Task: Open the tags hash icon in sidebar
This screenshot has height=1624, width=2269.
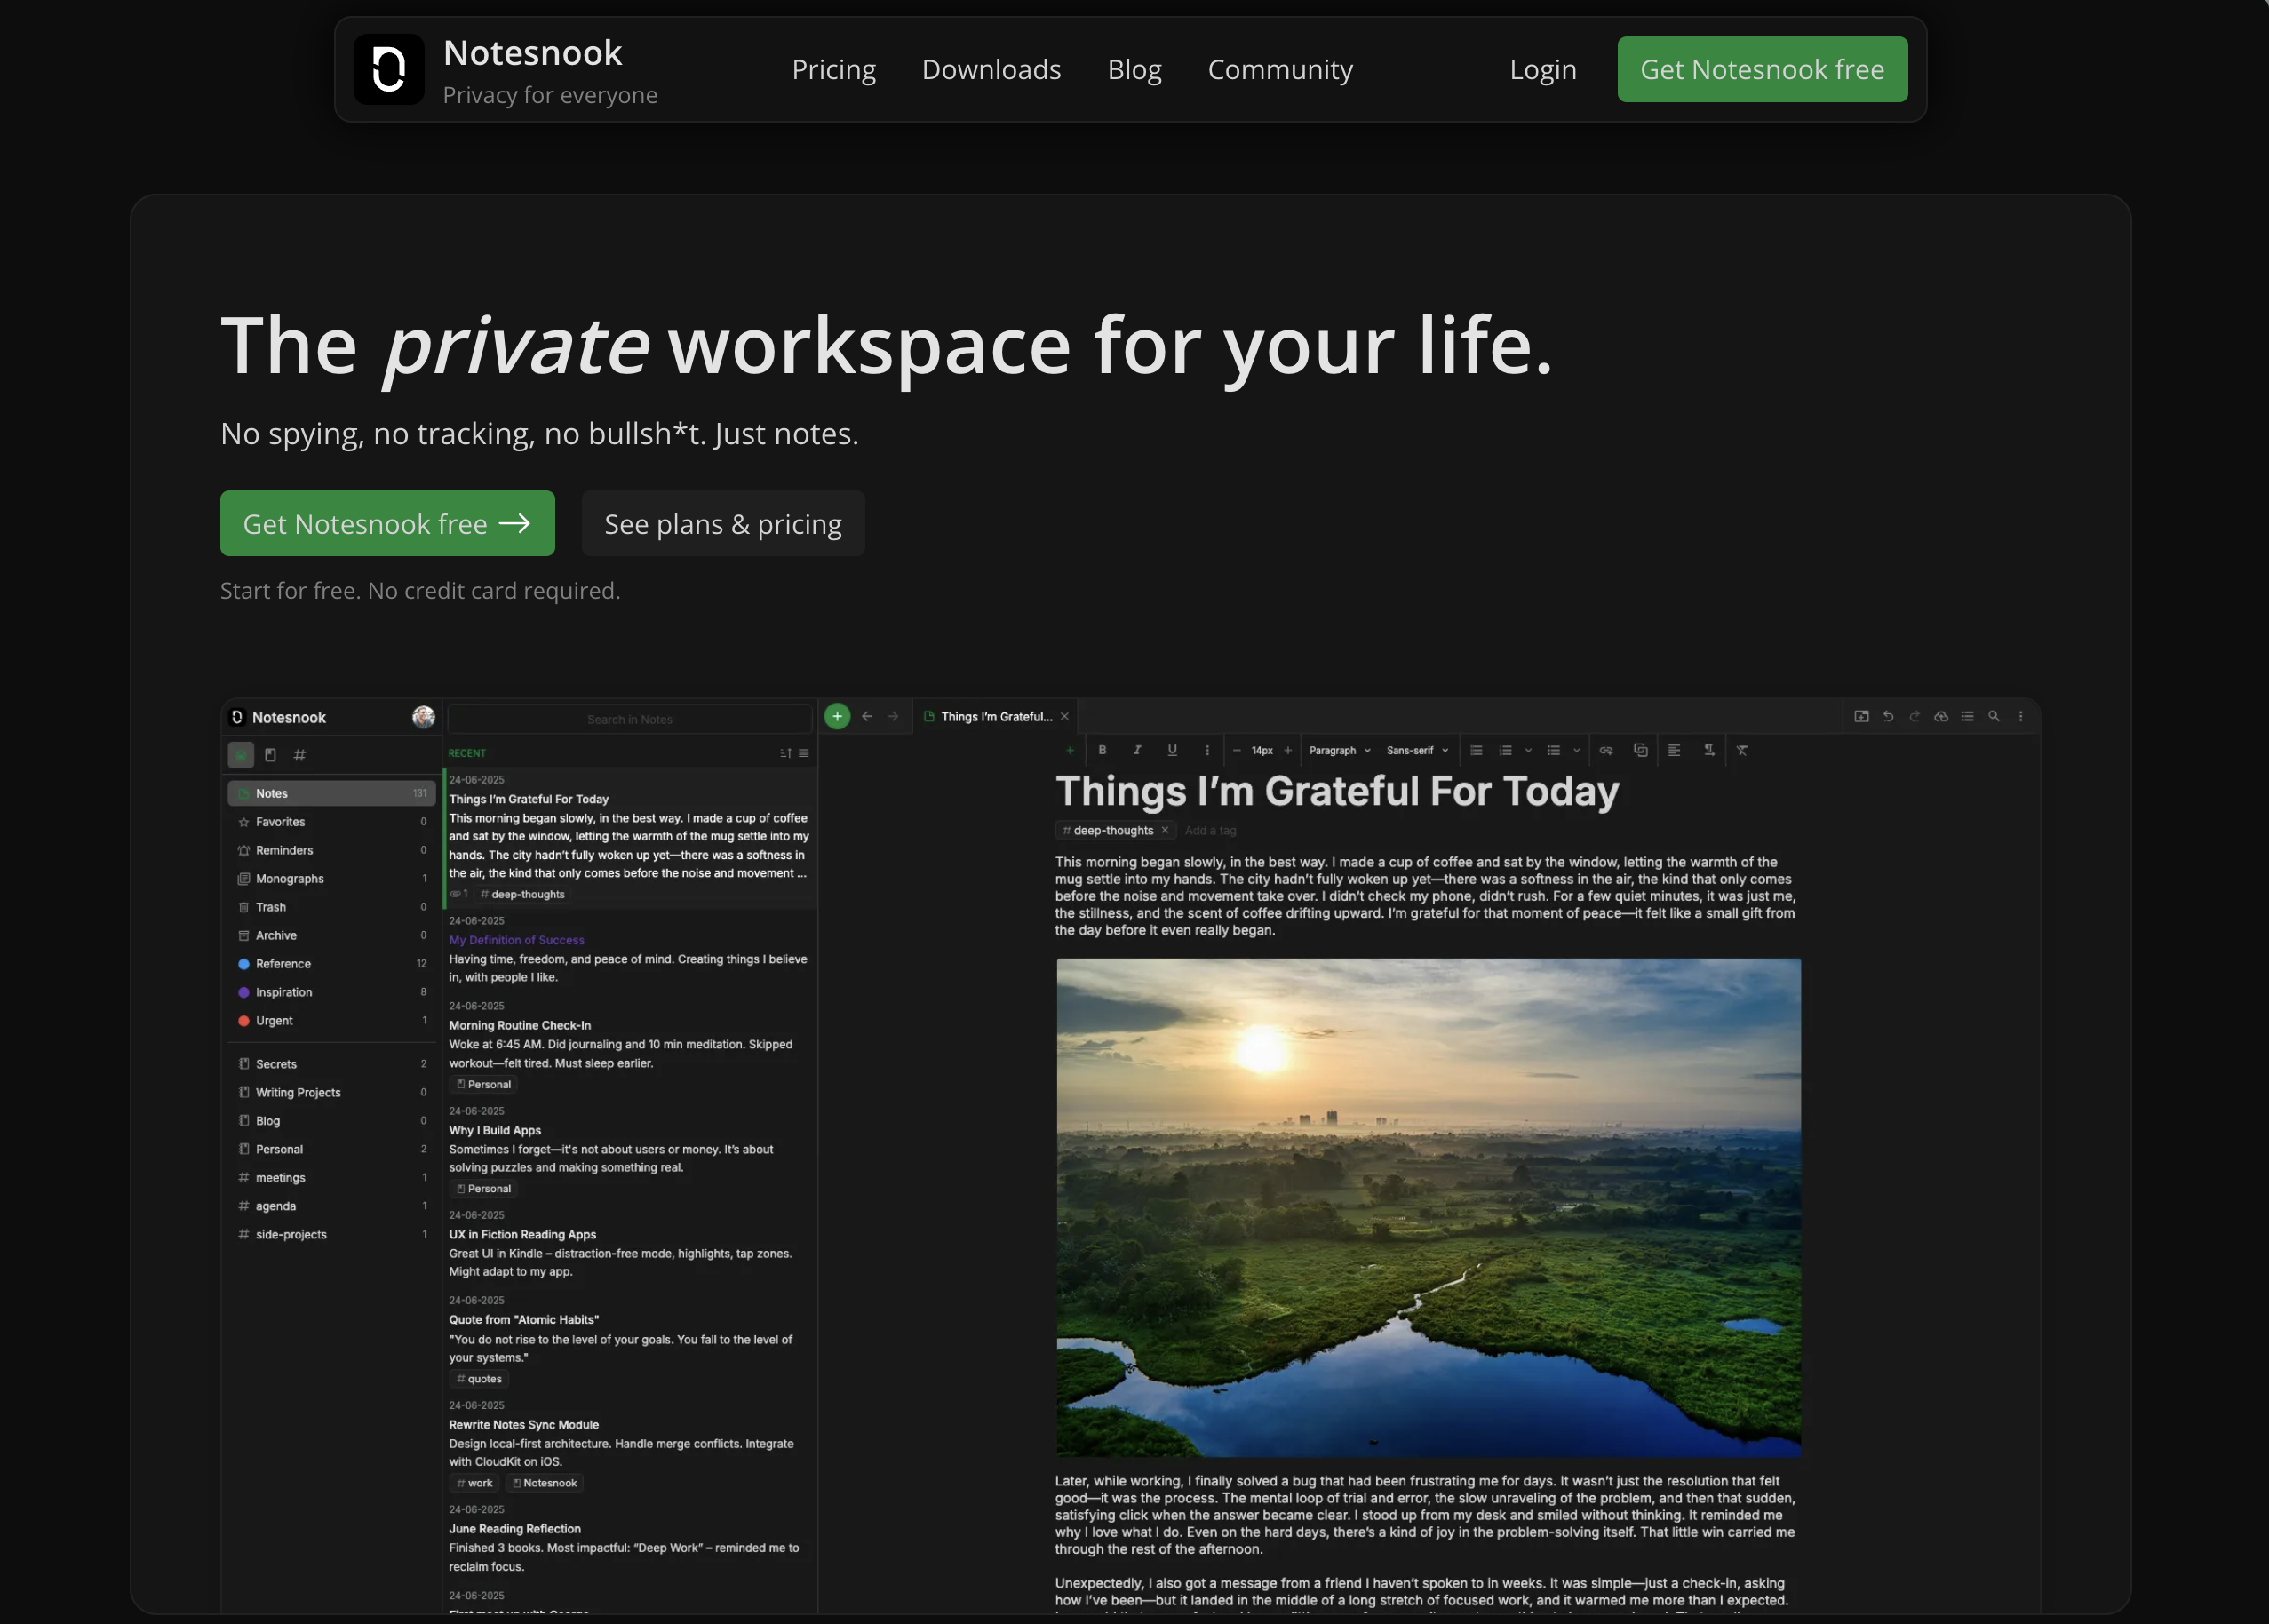Action: (x=299, y=755)
